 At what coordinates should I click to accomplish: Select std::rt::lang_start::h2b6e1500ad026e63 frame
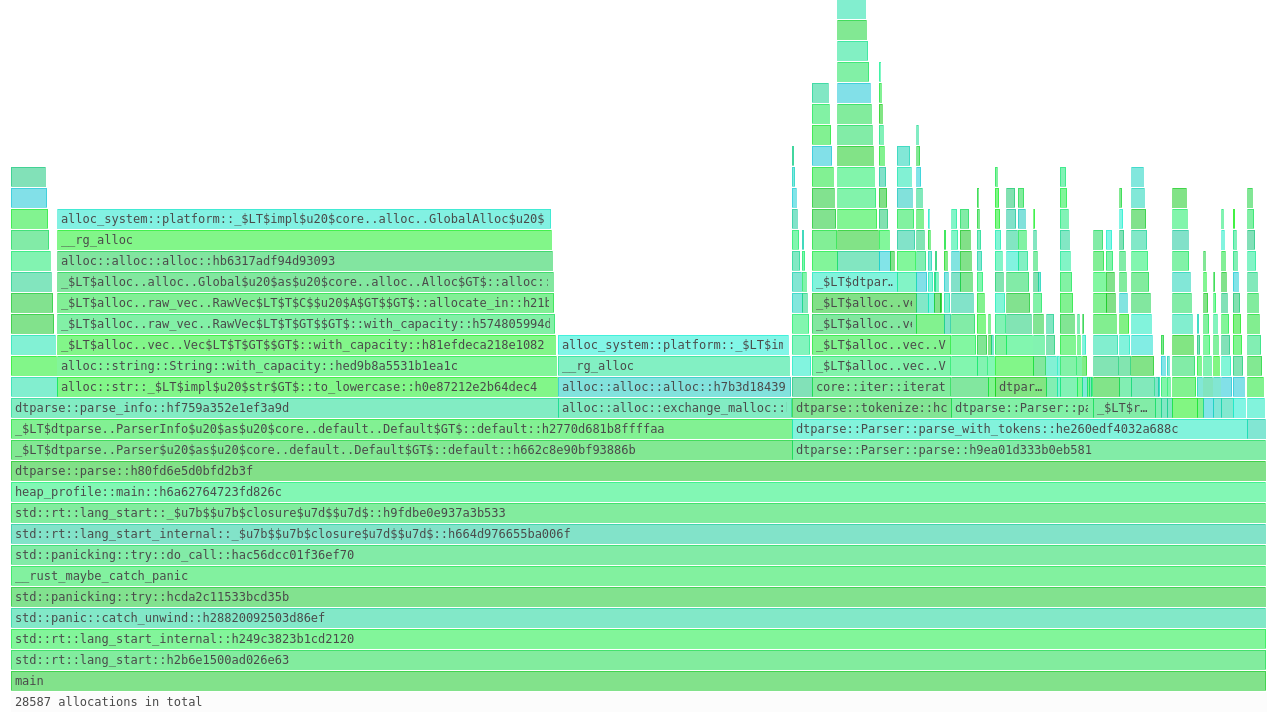(x=638, y=660)
